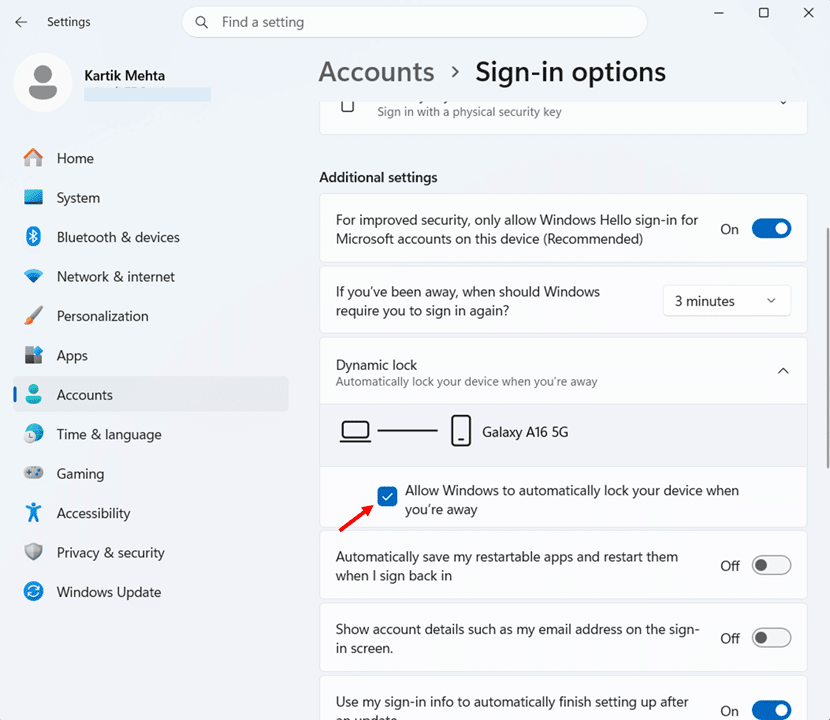Collapse the Dynamic lock section

783,371
